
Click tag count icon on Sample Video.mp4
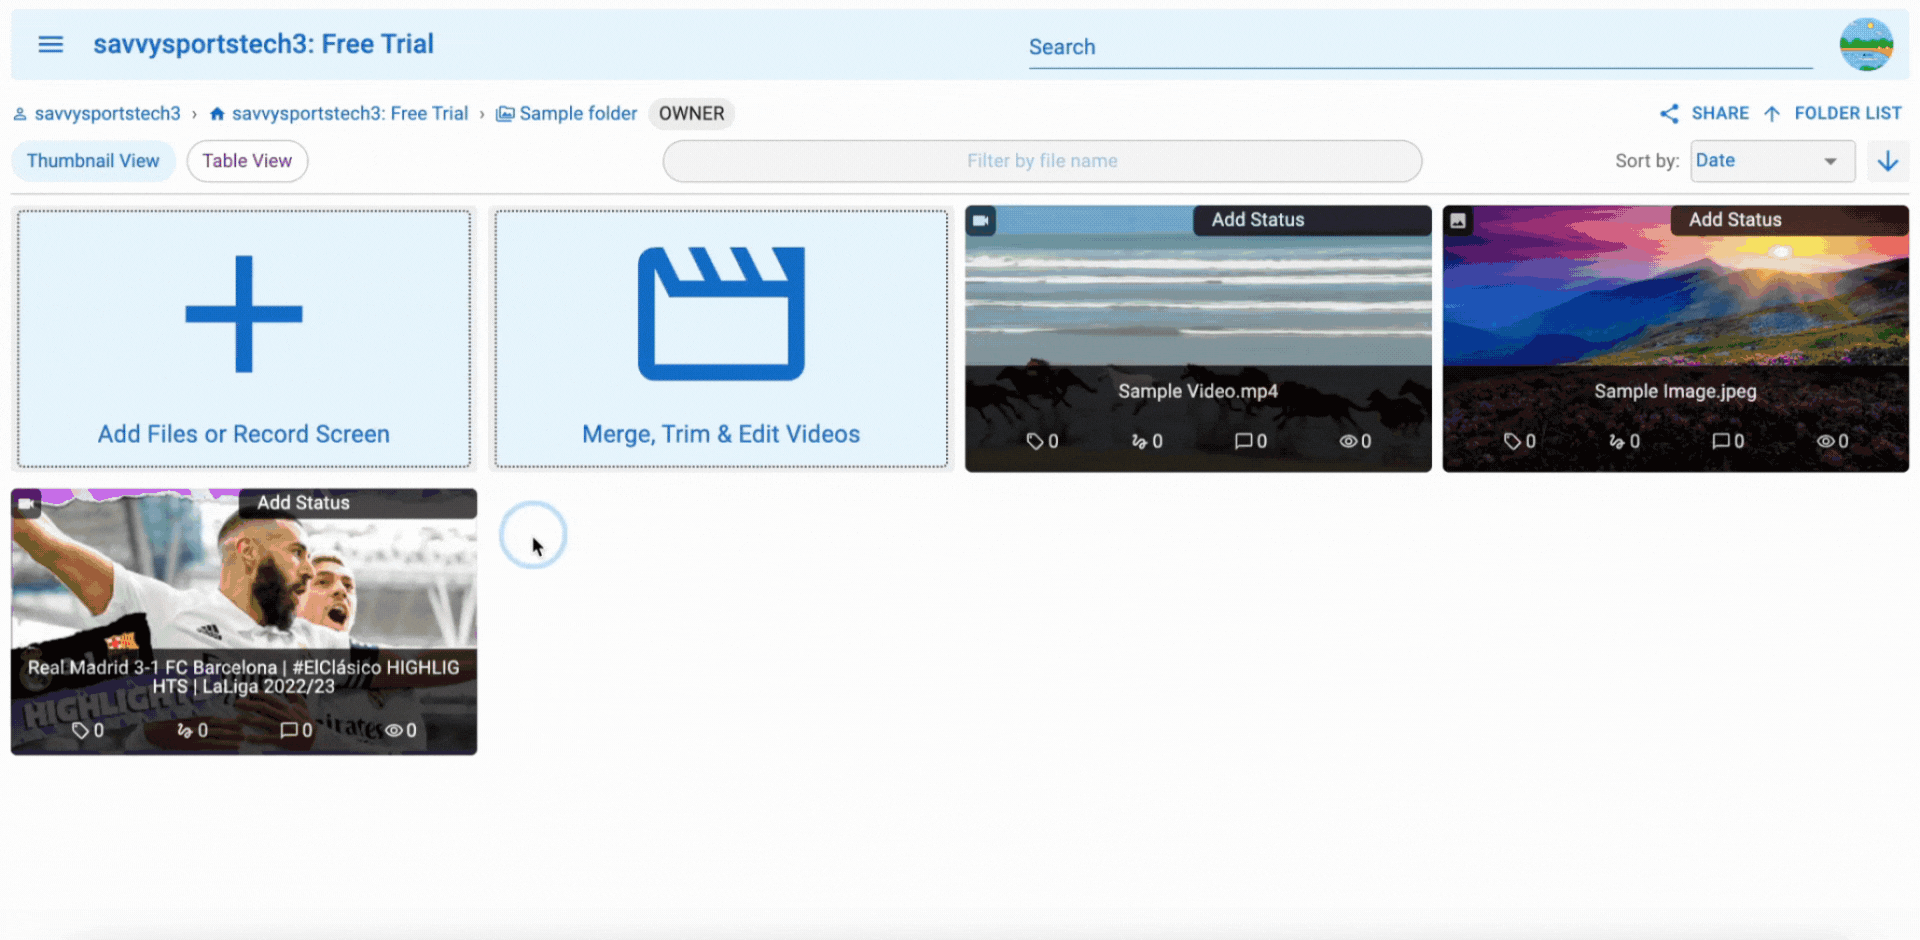pos(1035,441)
